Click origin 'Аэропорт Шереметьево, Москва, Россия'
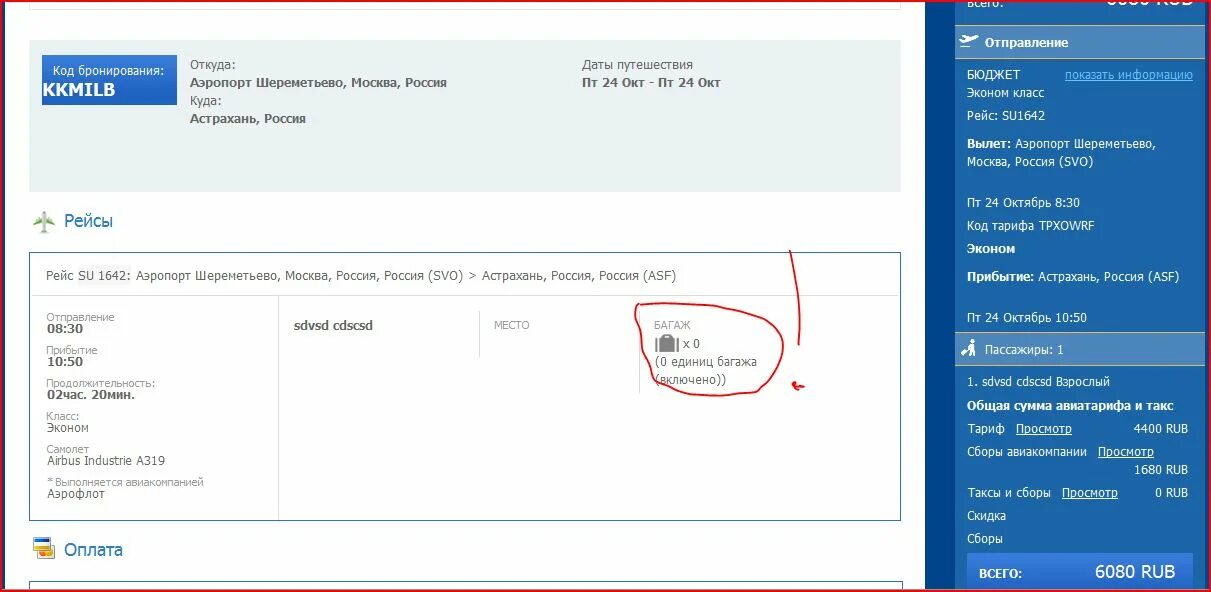 [x=318, y=83]
